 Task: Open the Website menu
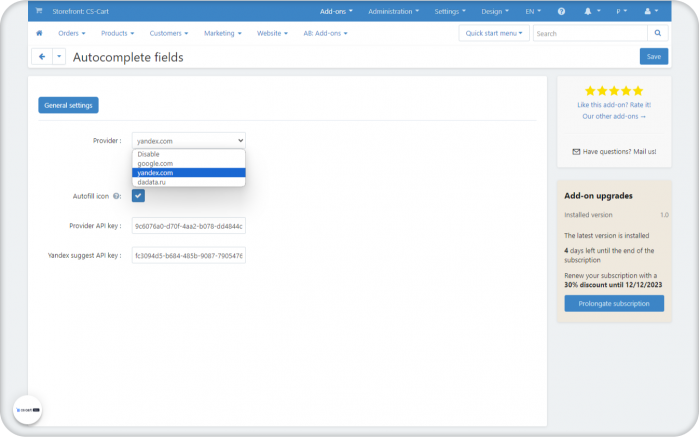click(x=272, y=33)
